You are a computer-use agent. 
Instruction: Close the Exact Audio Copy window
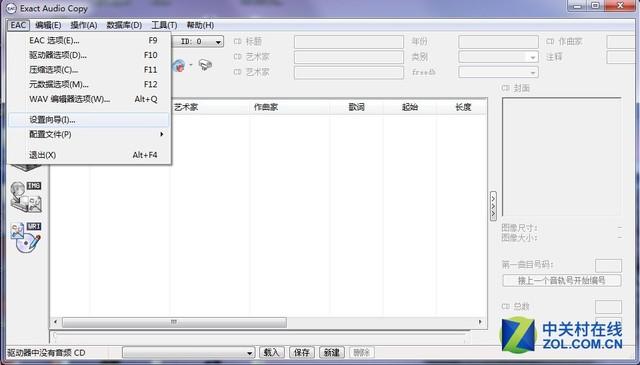point(620,6)
